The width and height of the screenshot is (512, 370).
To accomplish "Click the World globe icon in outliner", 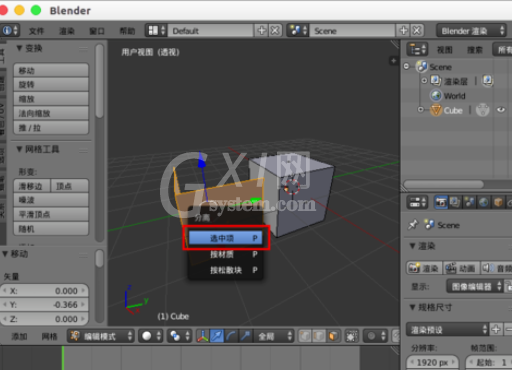I will pos(436,96).
